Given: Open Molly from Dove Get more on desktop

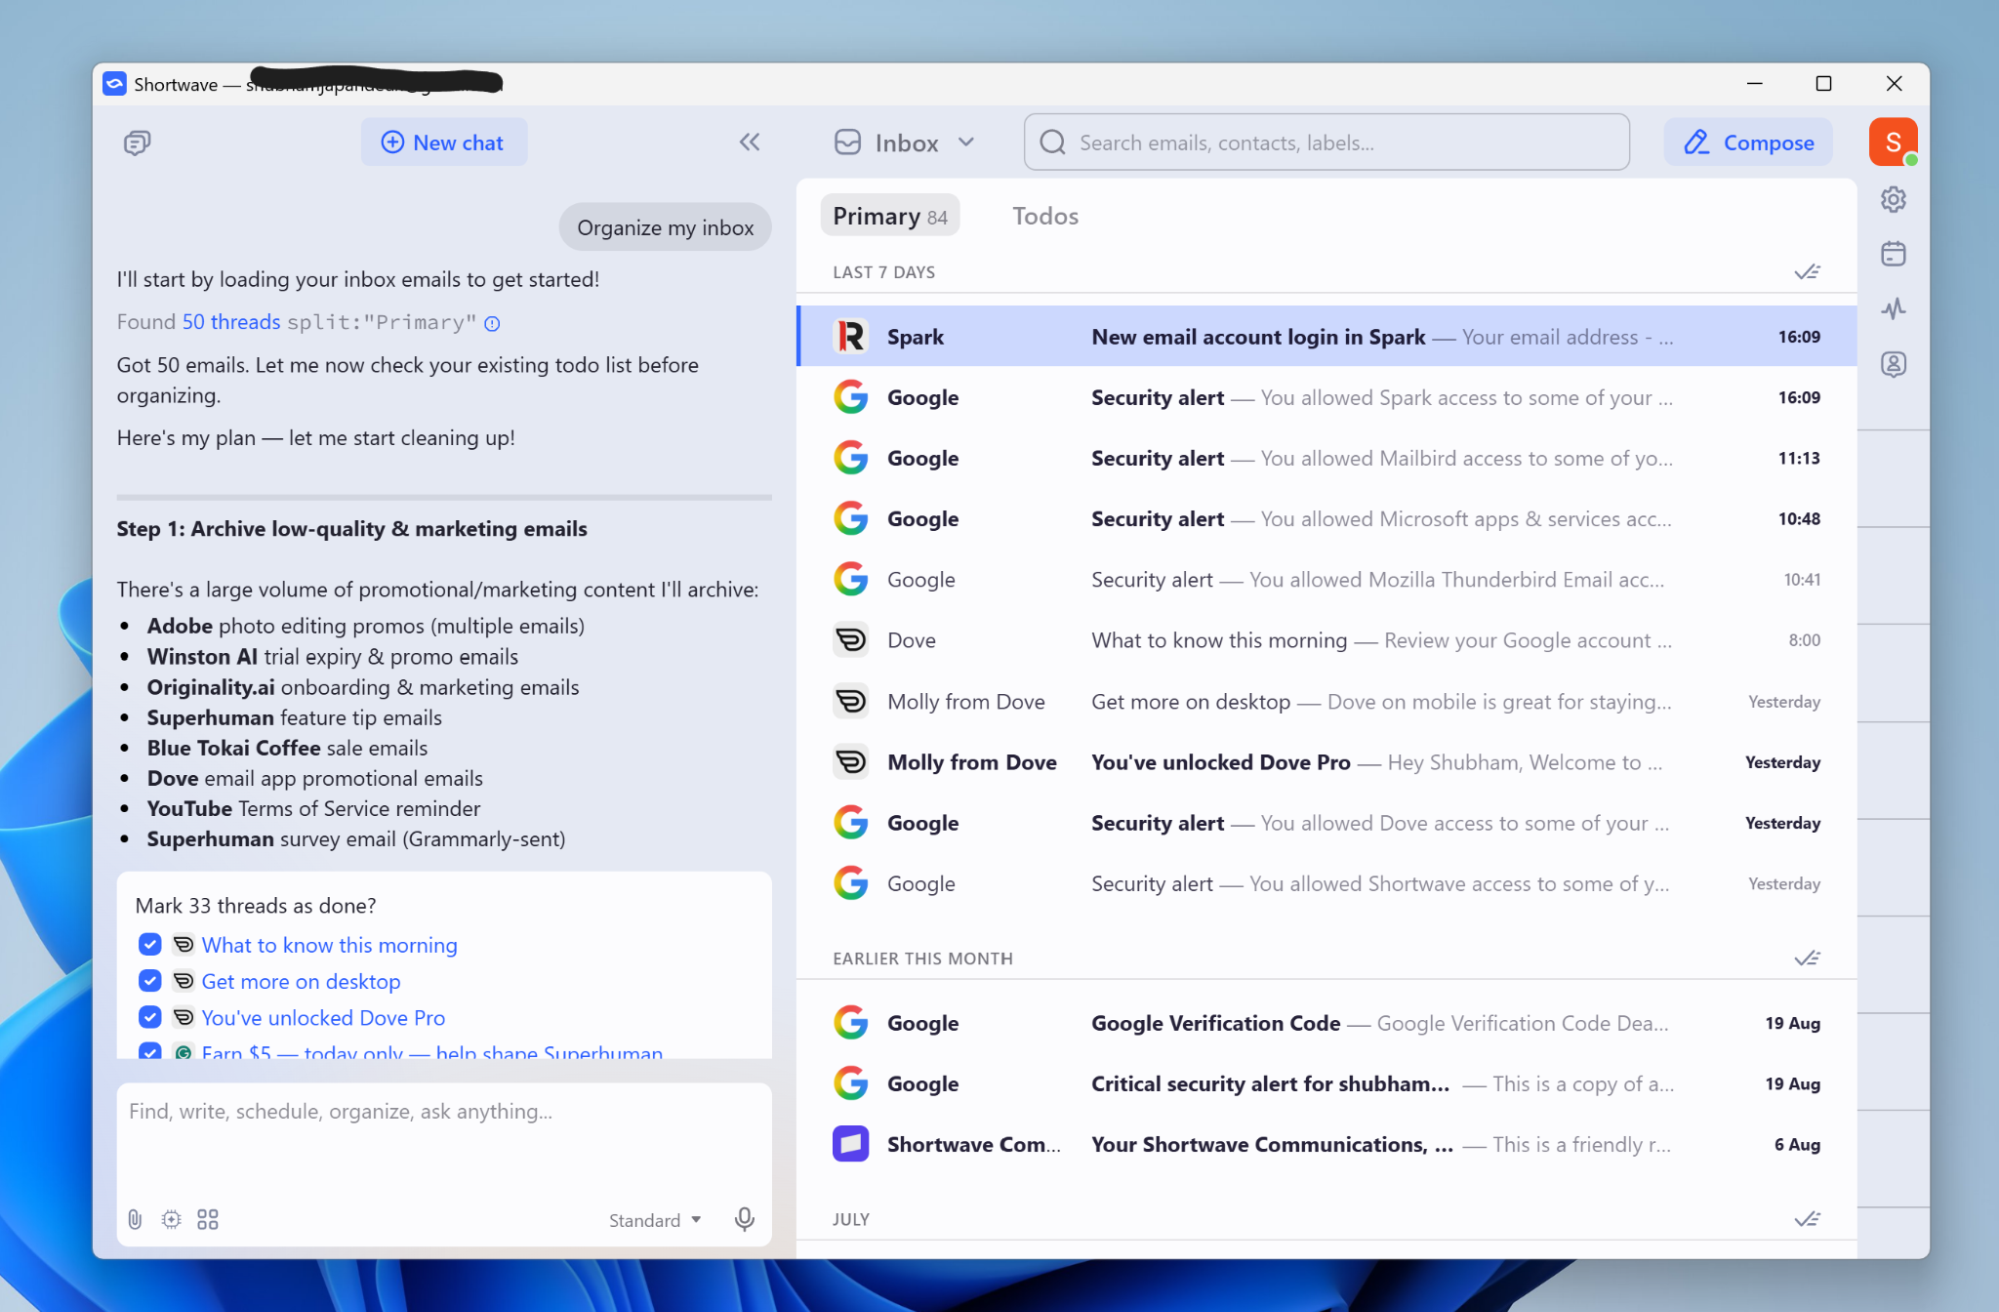Looking at the screenshot, I should [x=1326, y=702].
